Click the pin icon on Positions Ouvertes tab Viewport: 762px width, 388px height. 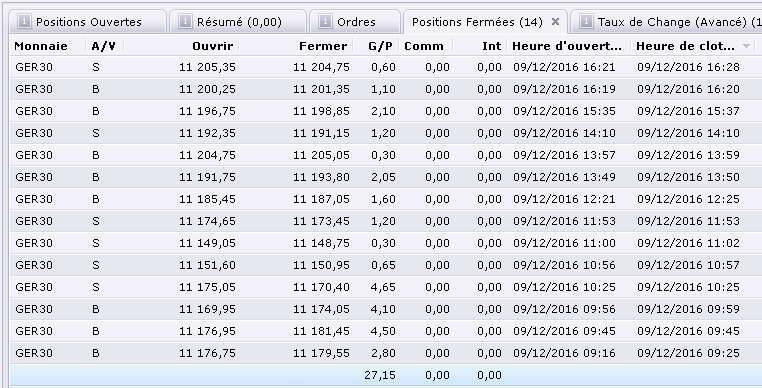tap(24, 21)
